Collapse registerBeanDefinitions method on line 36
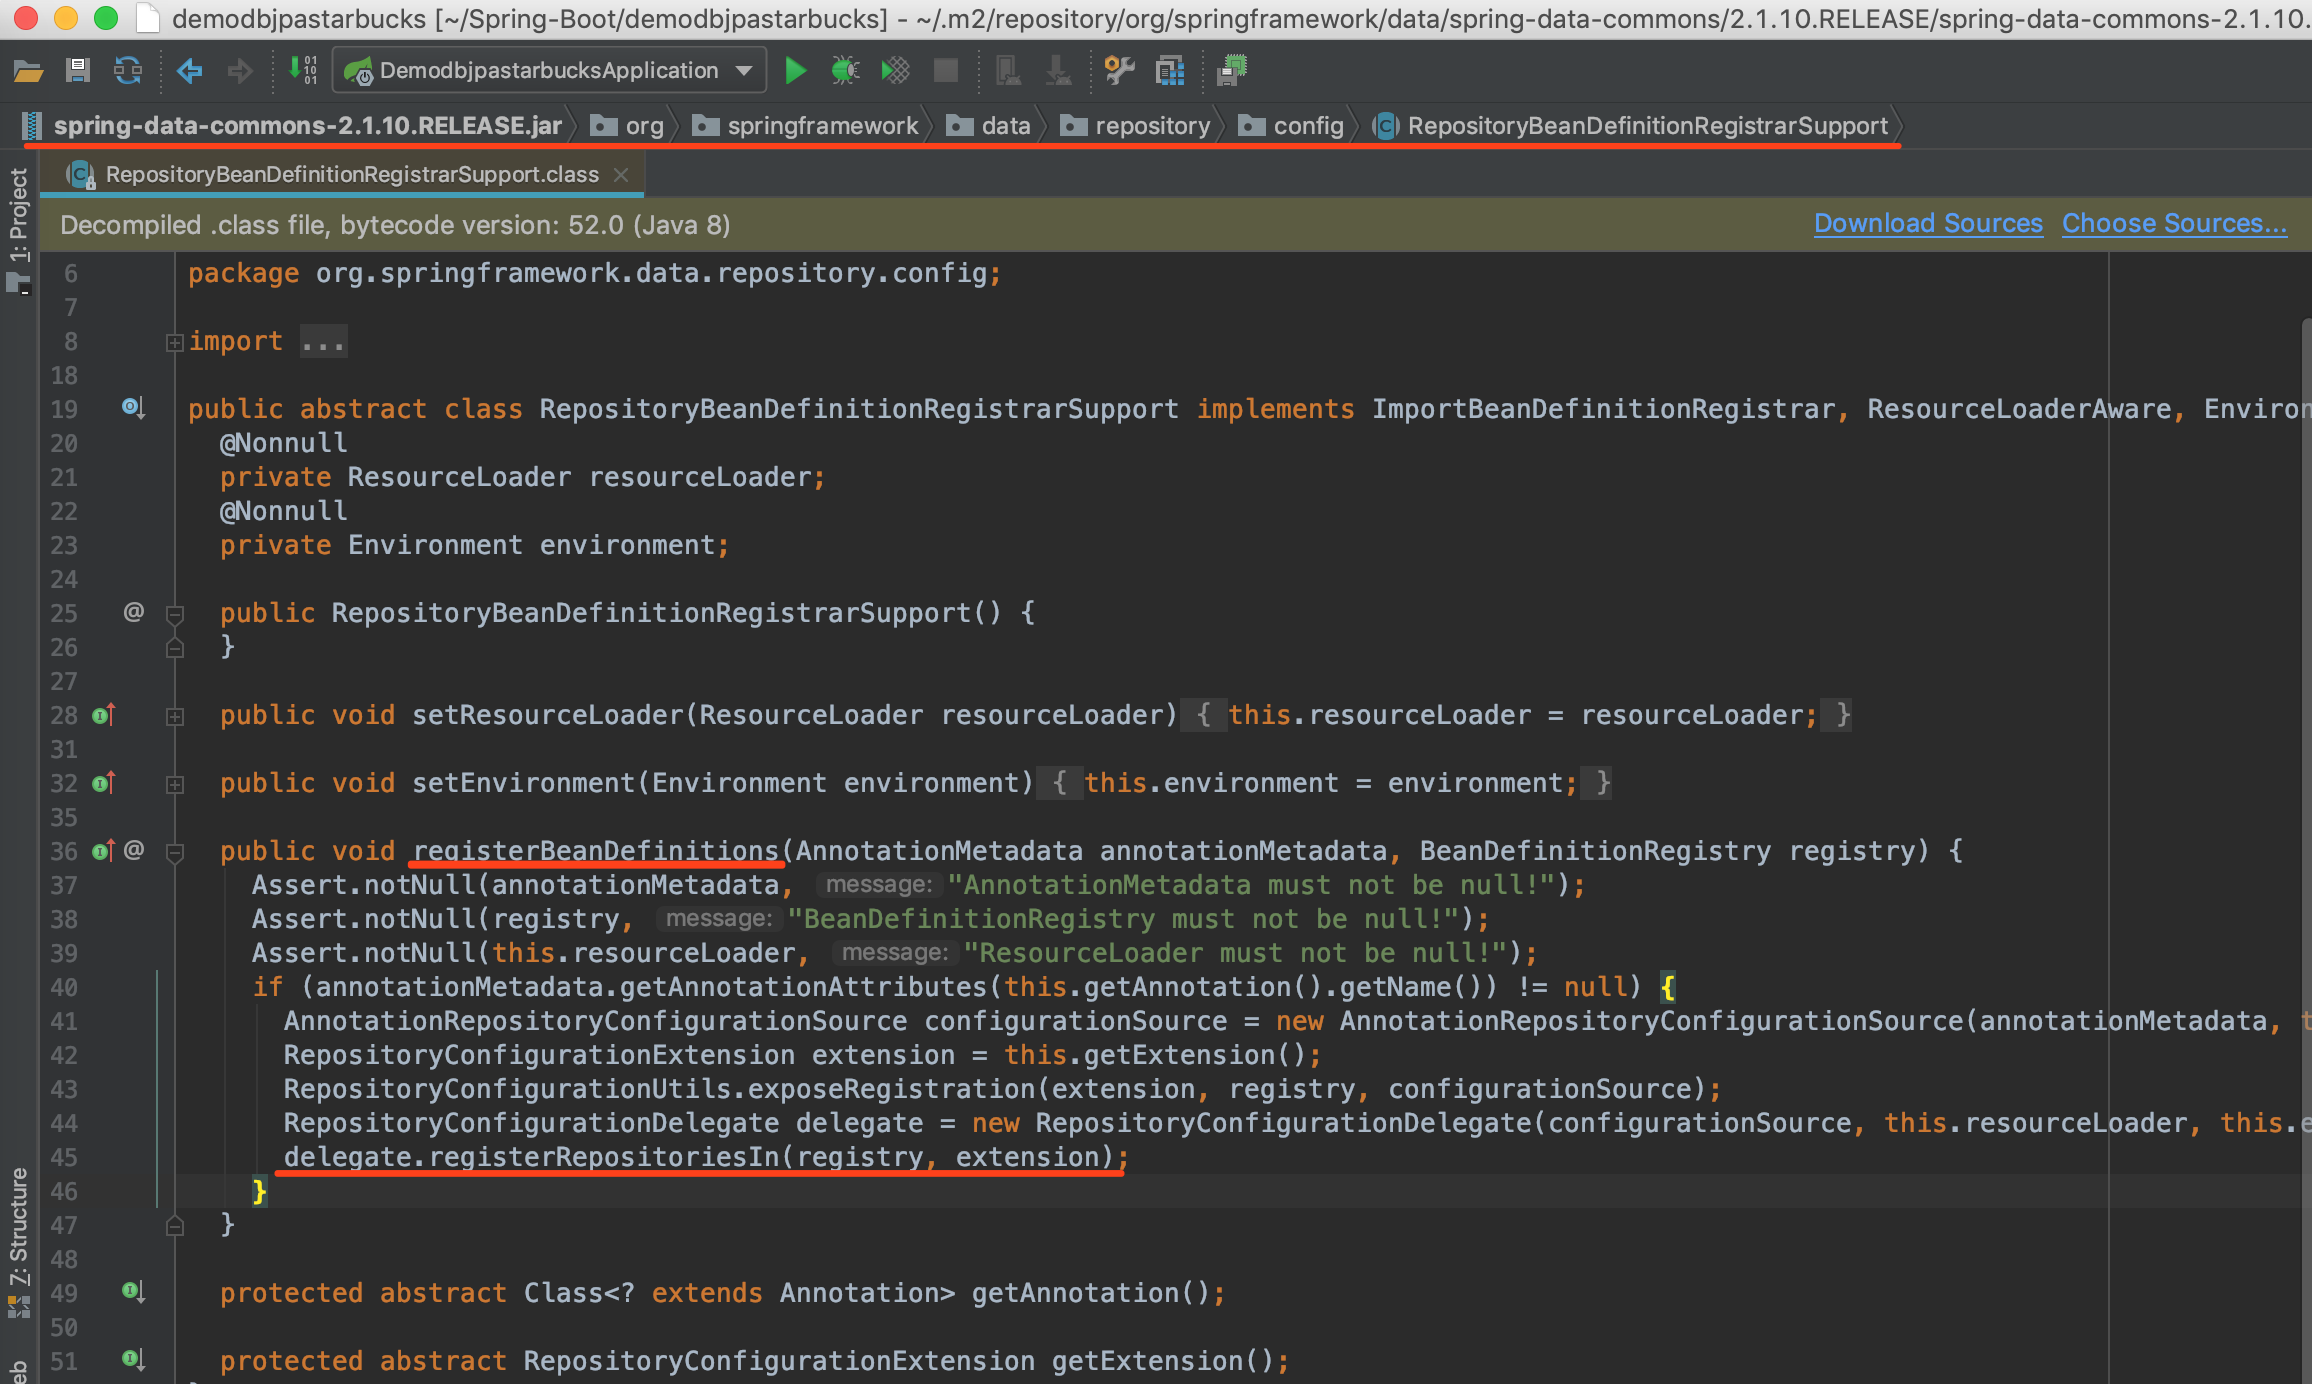2312x1384 pixels. pyautogui.click(x=174, y=853)
